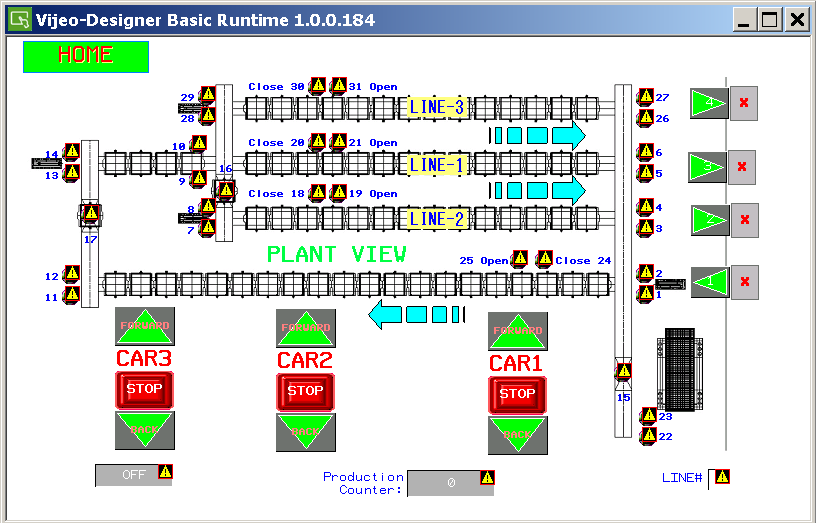
Task: Select the LINE# input field
Action: point(719,479)
